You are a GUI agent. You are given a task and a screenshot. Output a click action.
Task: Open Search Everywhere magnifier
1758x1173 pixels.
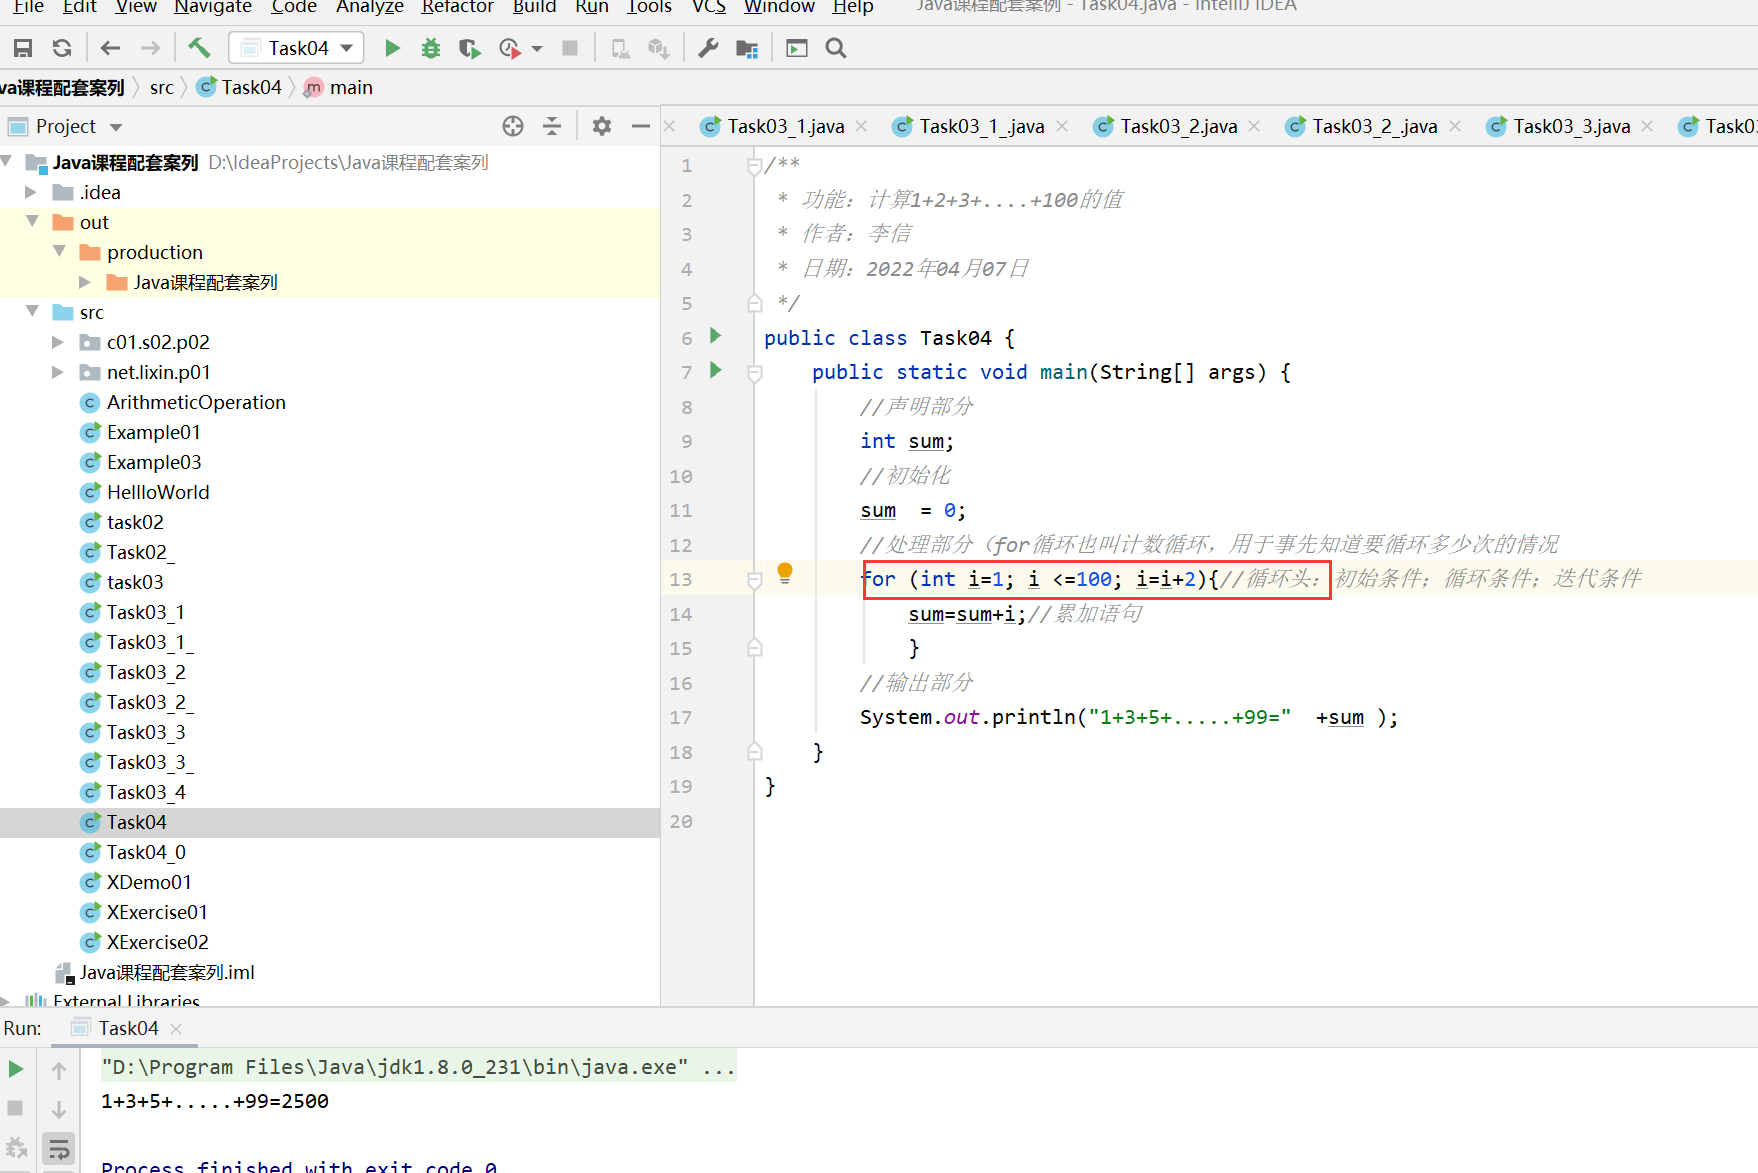tap(836, 48)
